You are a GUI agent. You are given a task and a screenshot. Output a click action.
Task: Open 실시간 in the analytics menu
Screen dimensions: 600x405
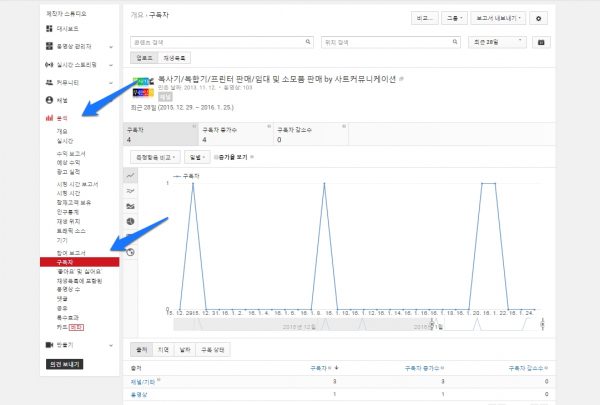coord(65,141)
